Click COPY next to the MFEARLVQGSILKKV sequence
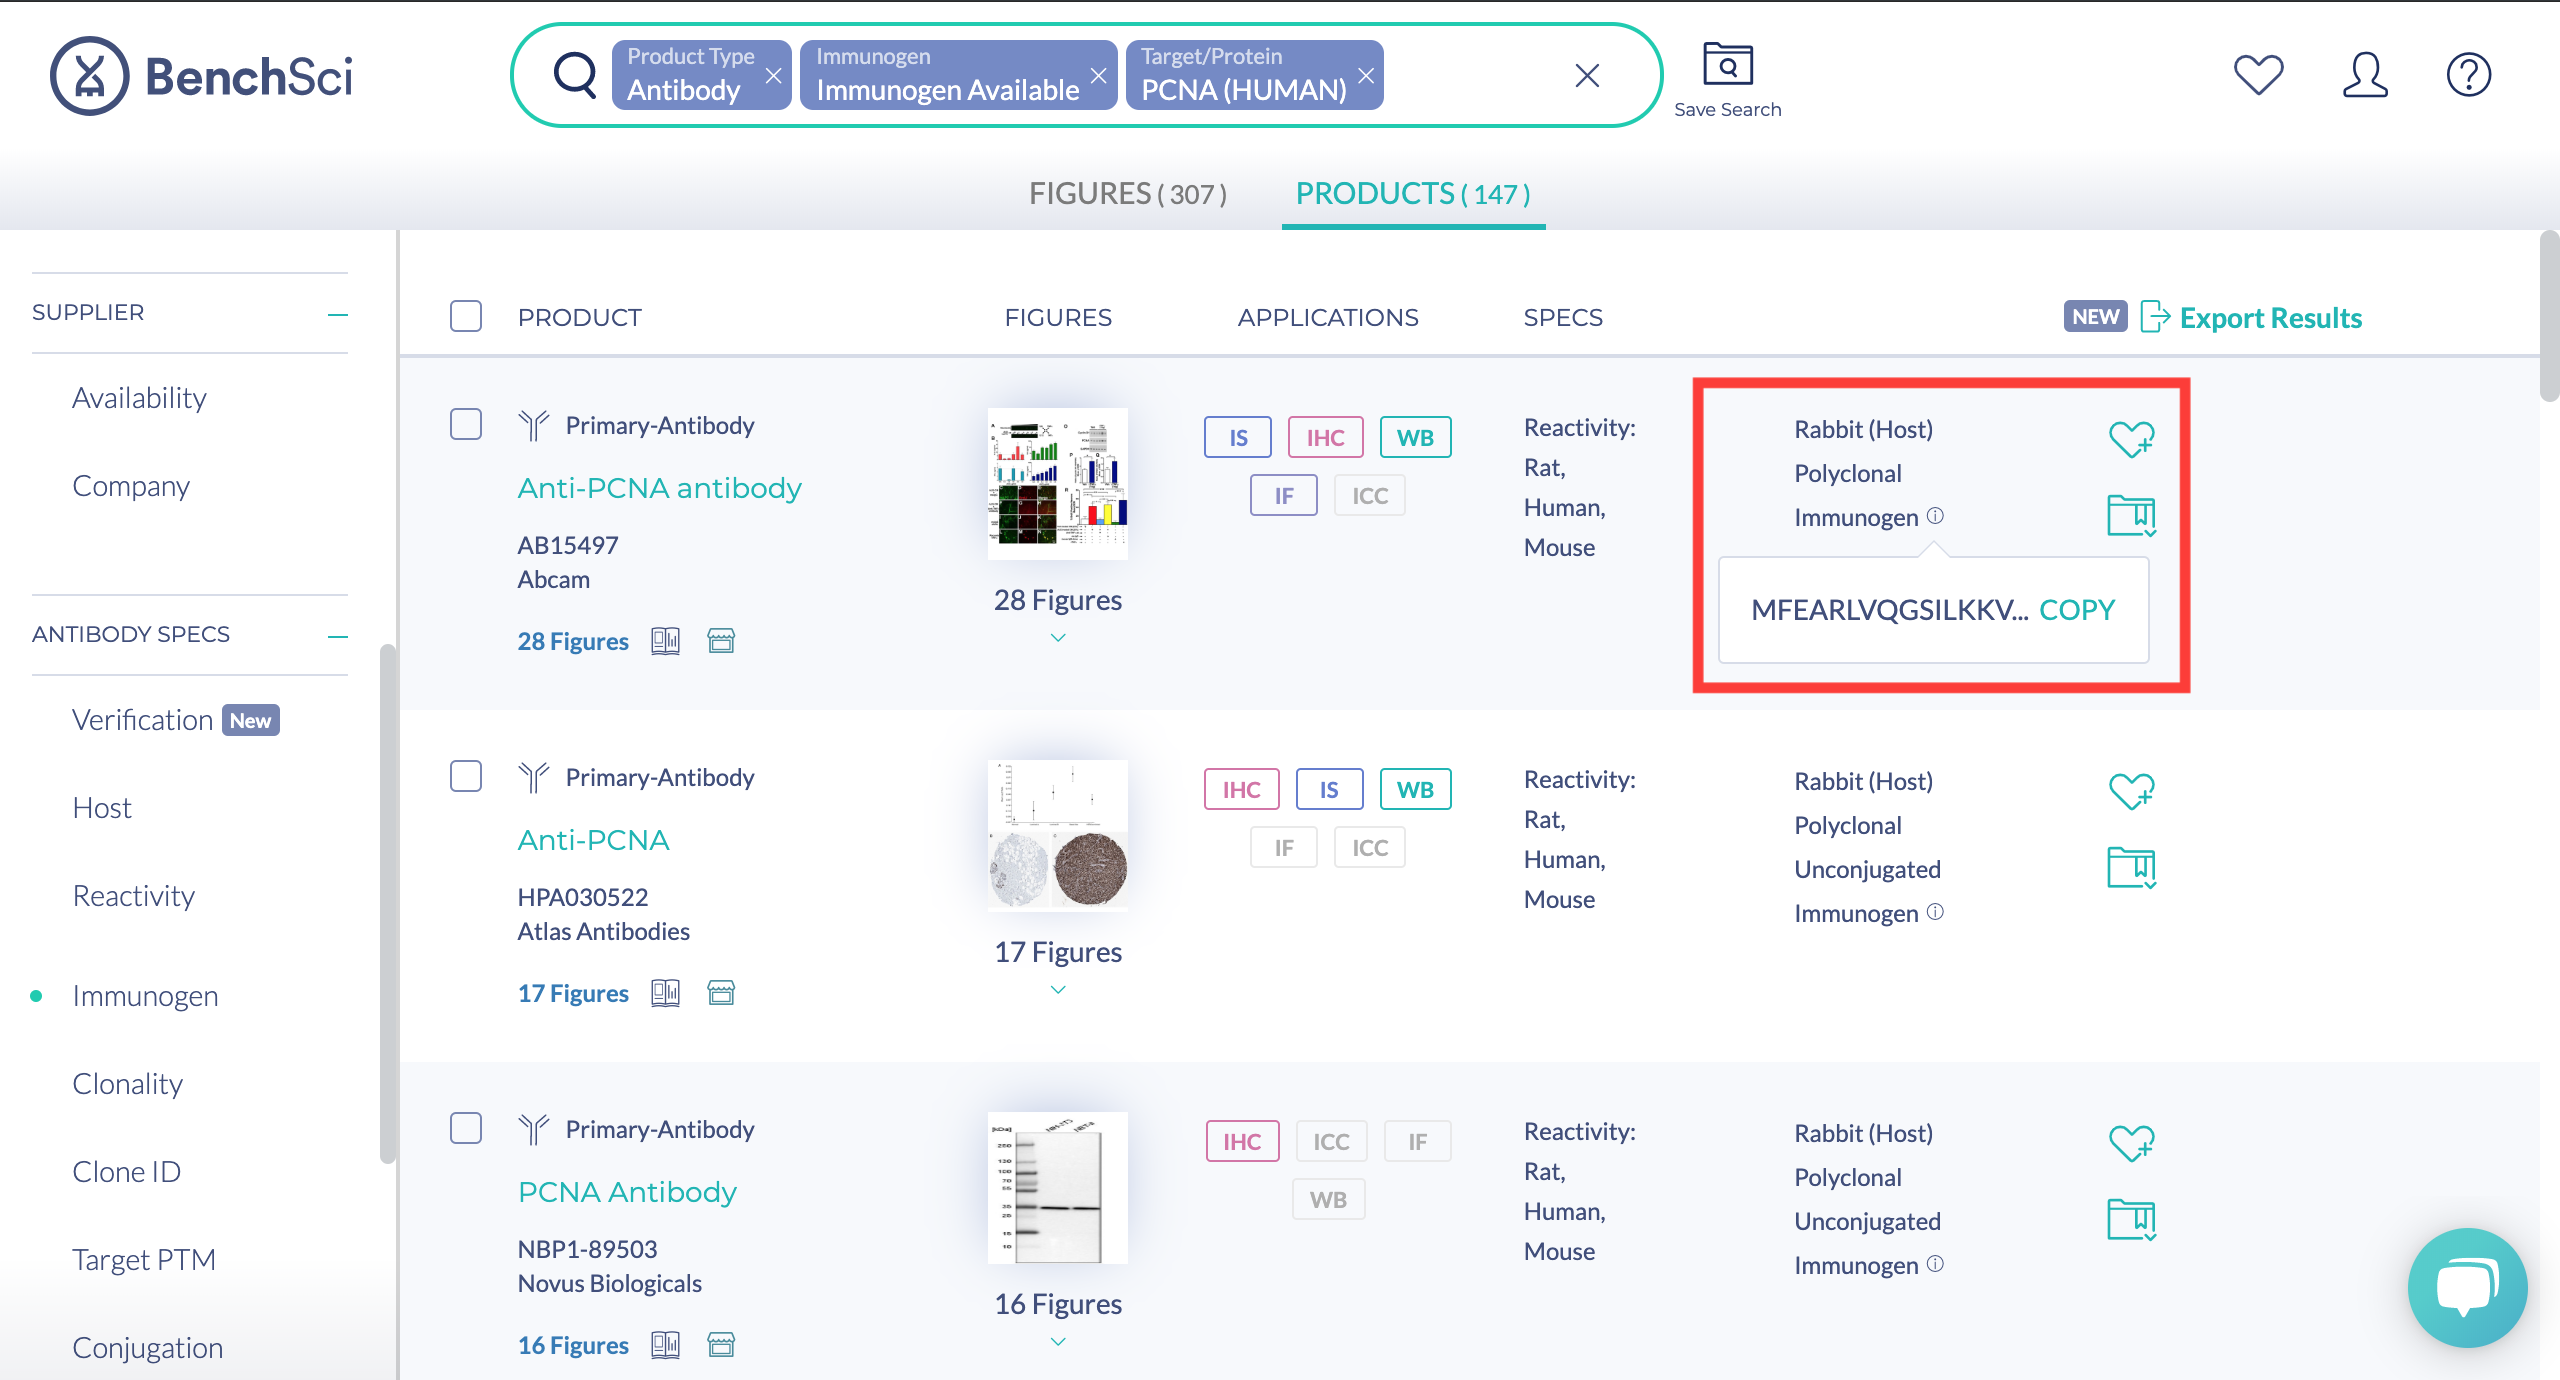Screen dimensions: 2560x1380 pyautogui.click(x=2077, y=610)
